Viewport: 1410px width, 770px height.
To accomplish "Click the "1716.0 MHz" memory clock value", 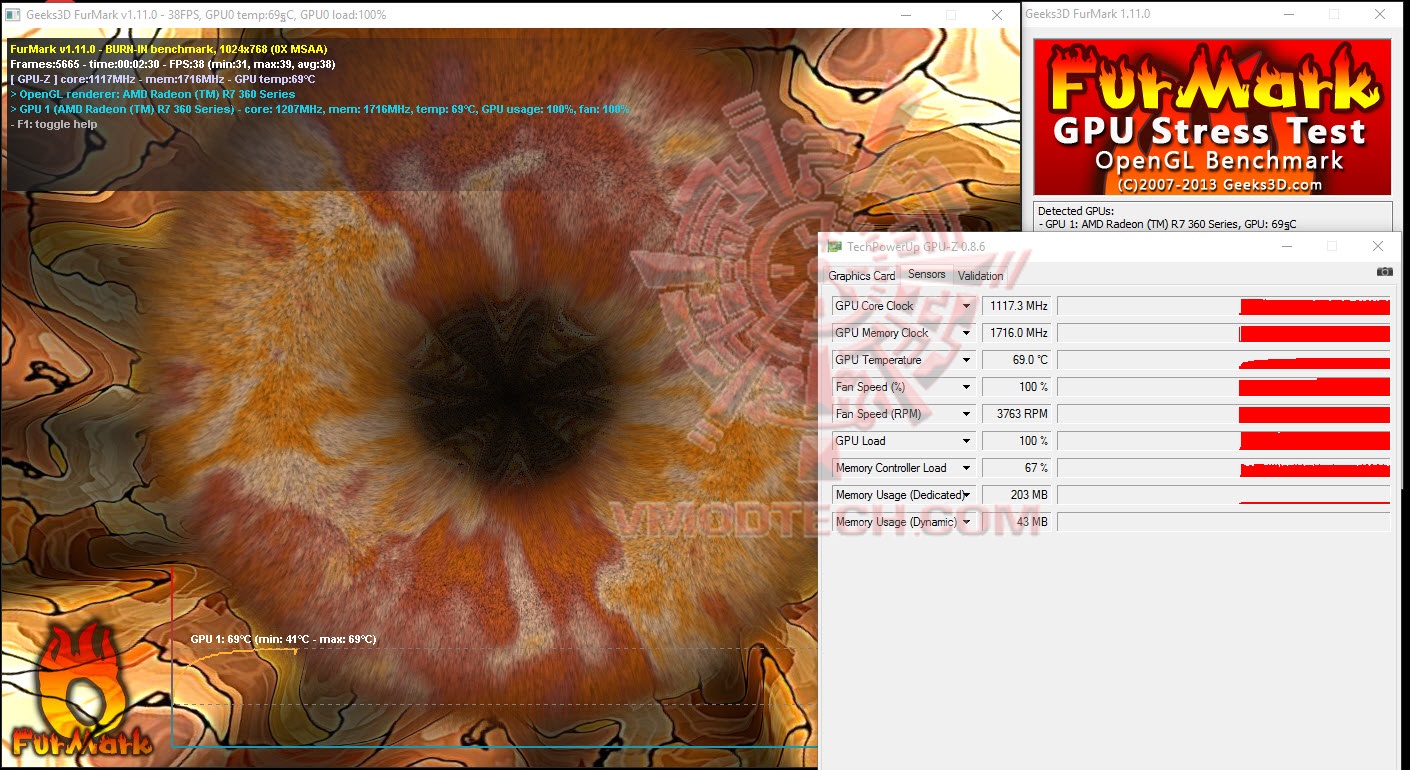I will [x=1016, y=333].
